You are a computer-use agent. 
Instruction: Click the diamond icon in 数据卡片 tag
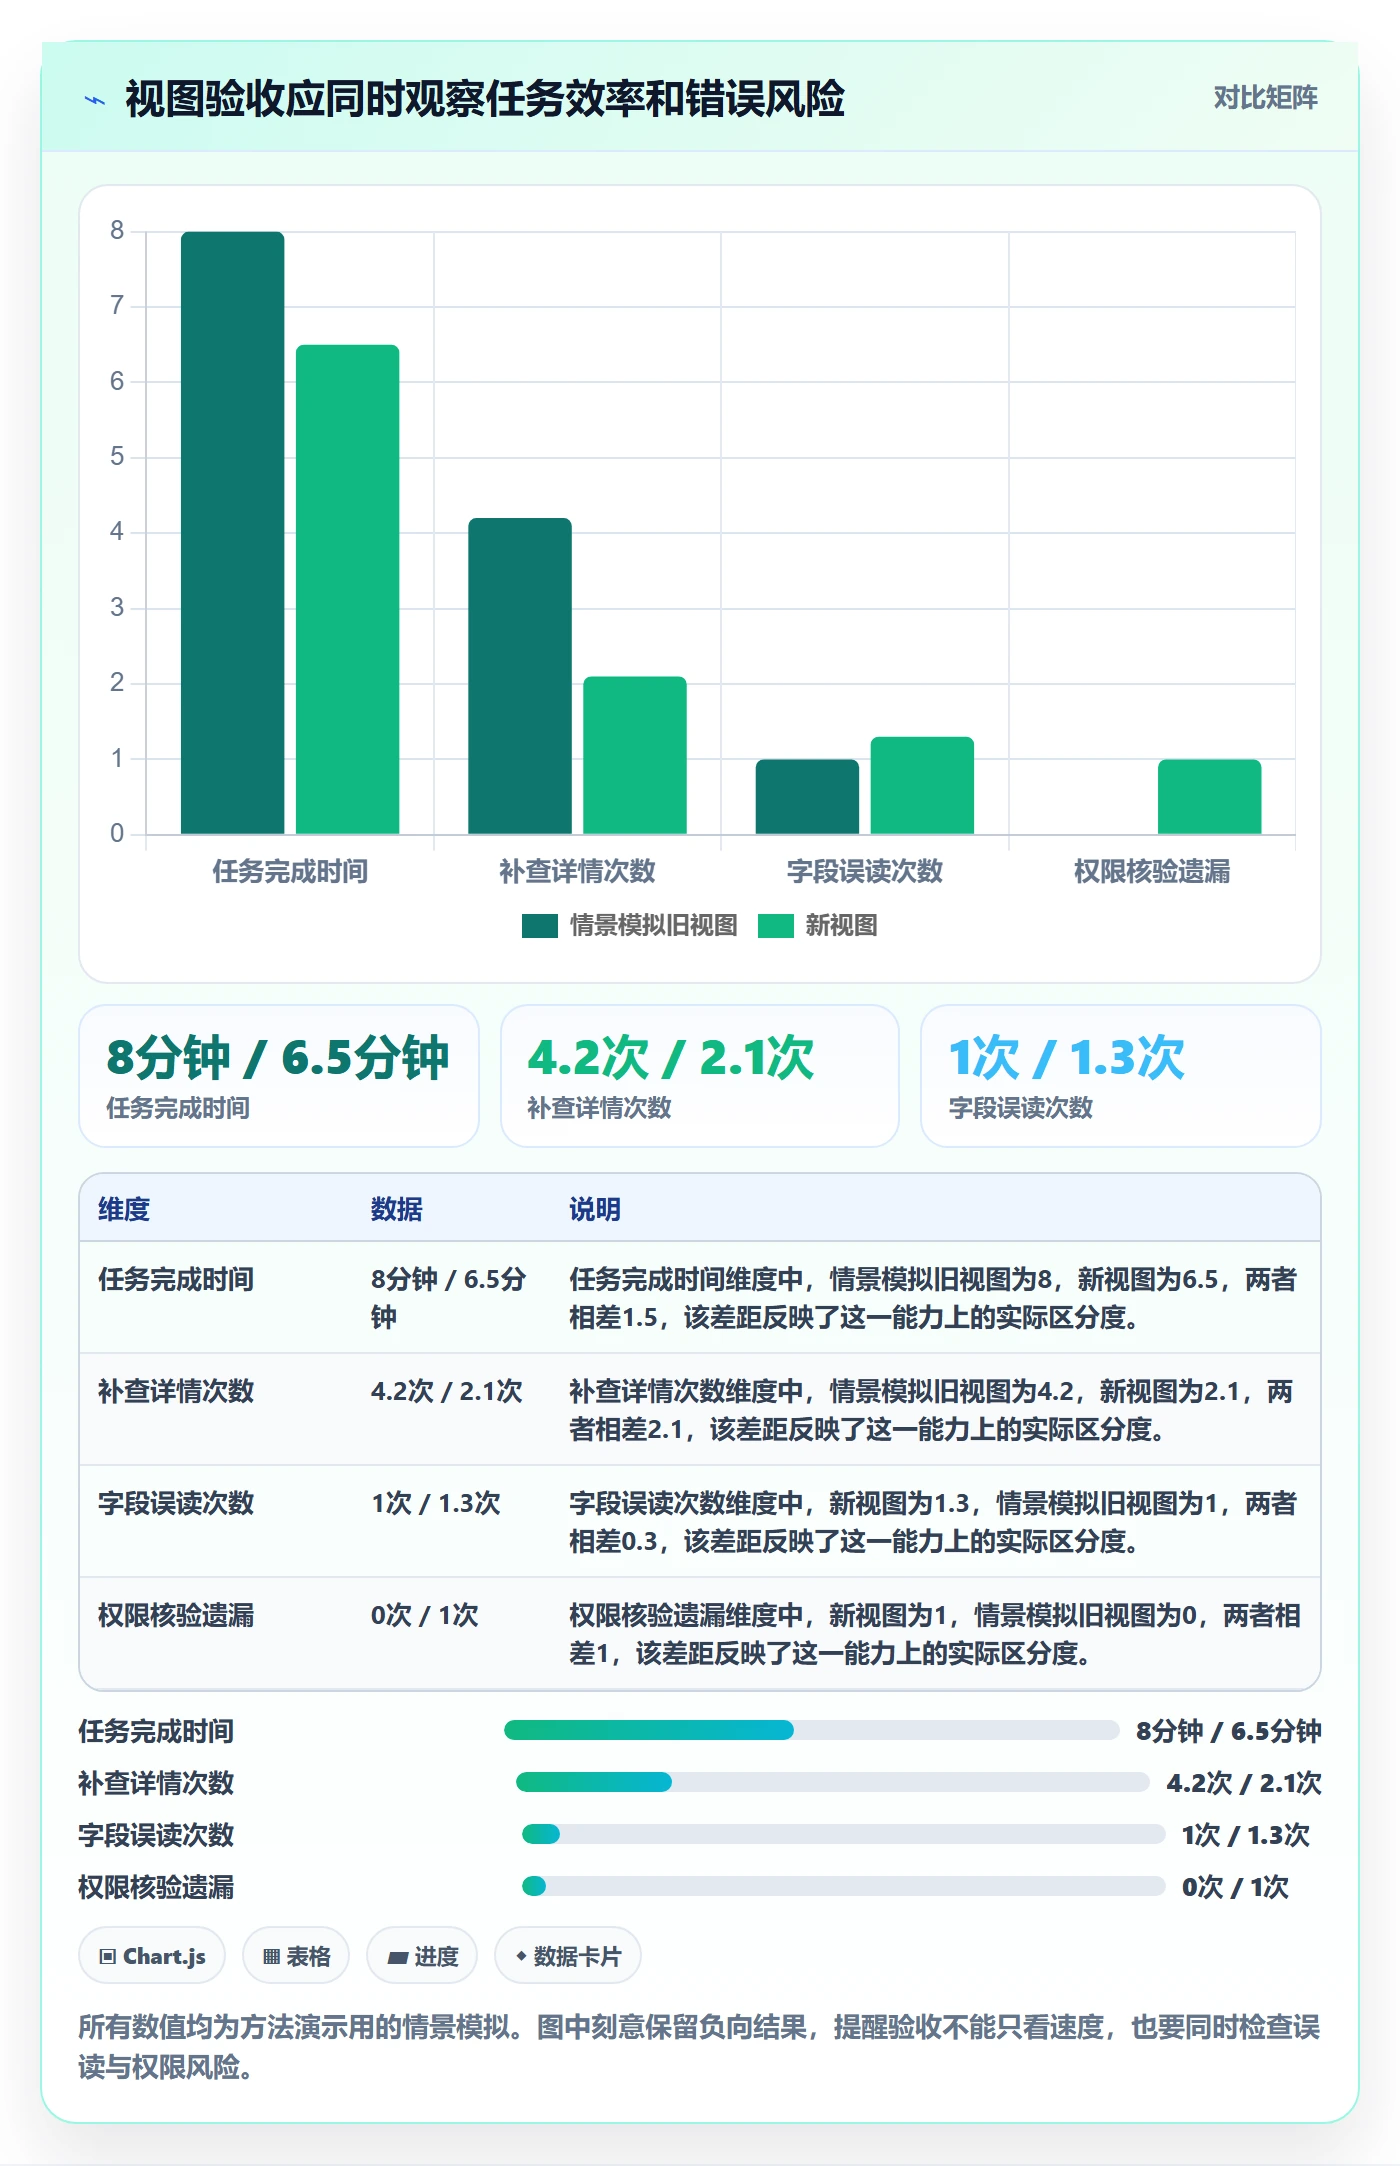tap(521, 1956)
